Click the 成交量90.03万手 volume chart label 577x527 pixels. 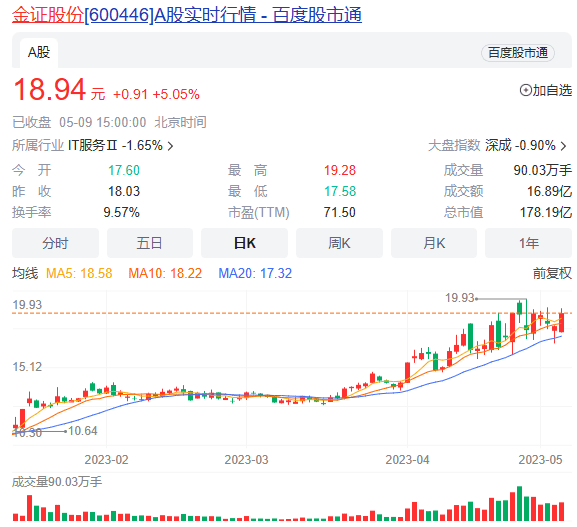tap(57, 482)
